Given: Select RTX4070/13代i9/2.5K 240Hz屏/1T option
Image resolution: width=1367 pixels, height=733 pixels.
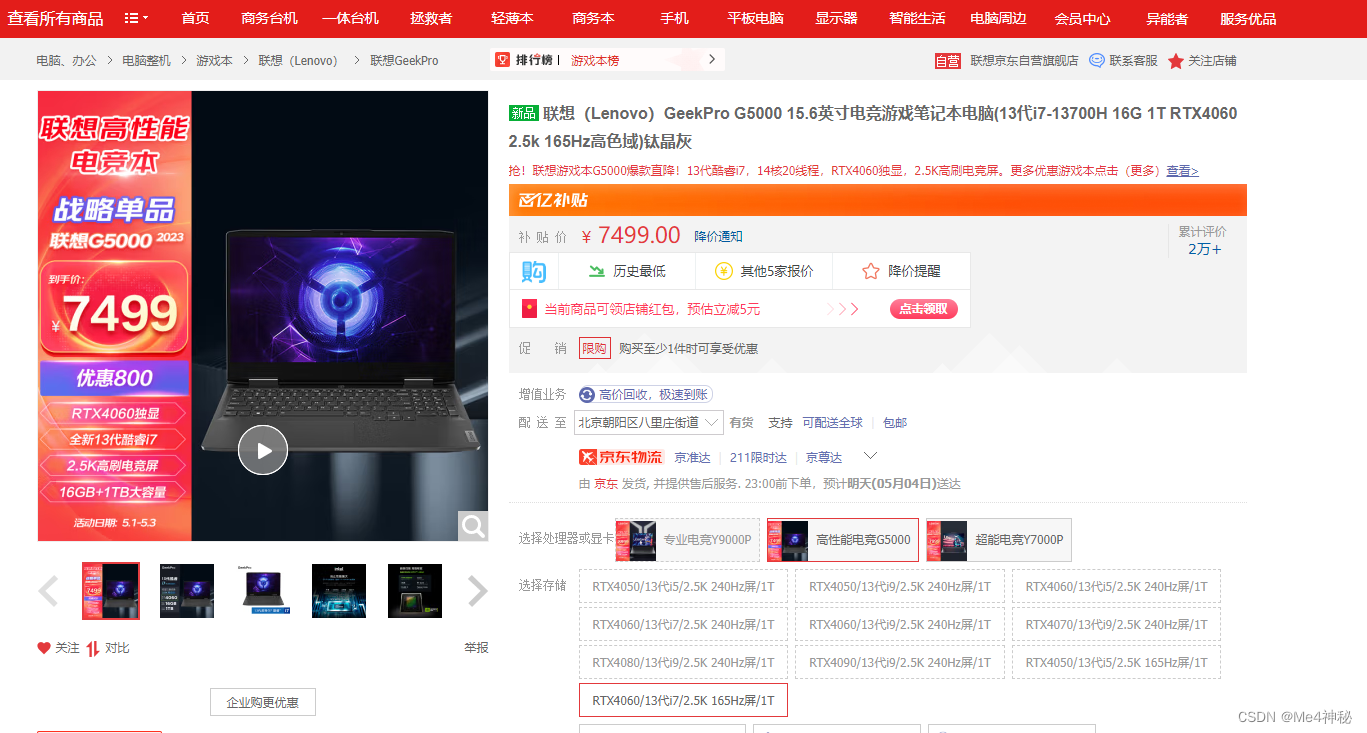Looking at the screenshot, I should [x=1116, y=625].
